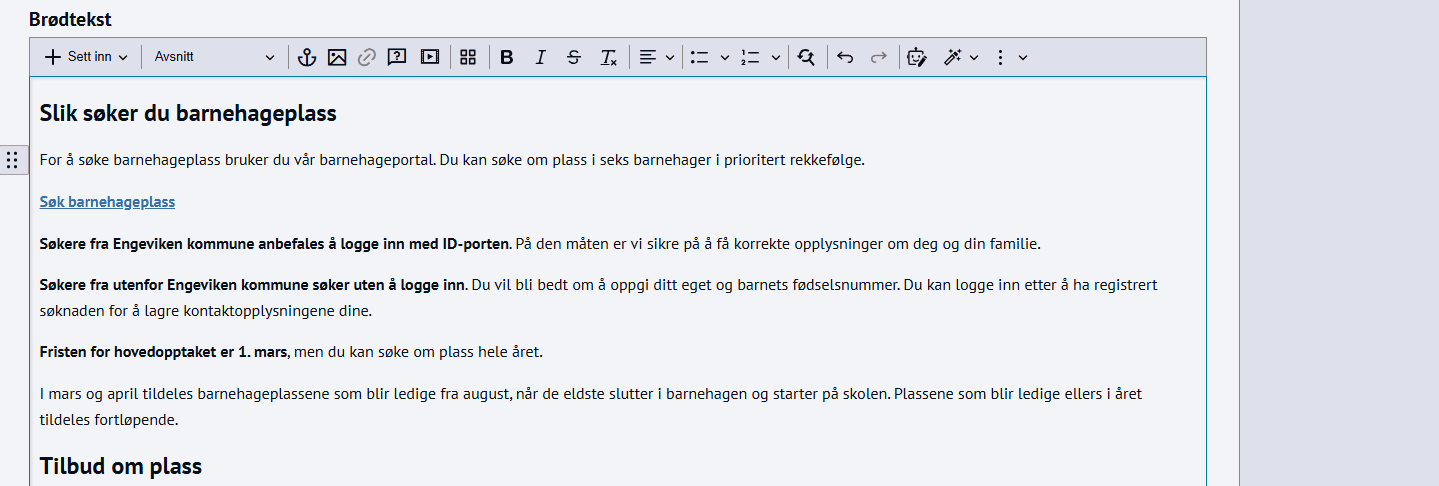1439x486 pixels.
Task: Expand the numbered list options arrow
Action: click(x=776, y=57)
